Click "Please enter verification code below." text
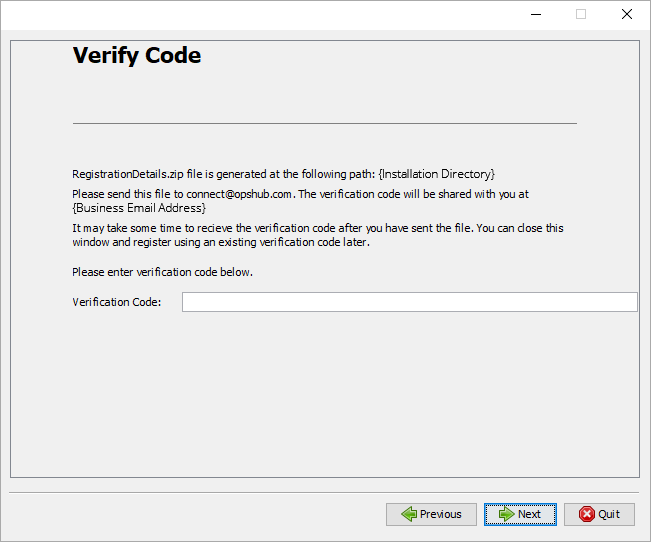This screenshot has height=542, width=651. coord(162,272)
